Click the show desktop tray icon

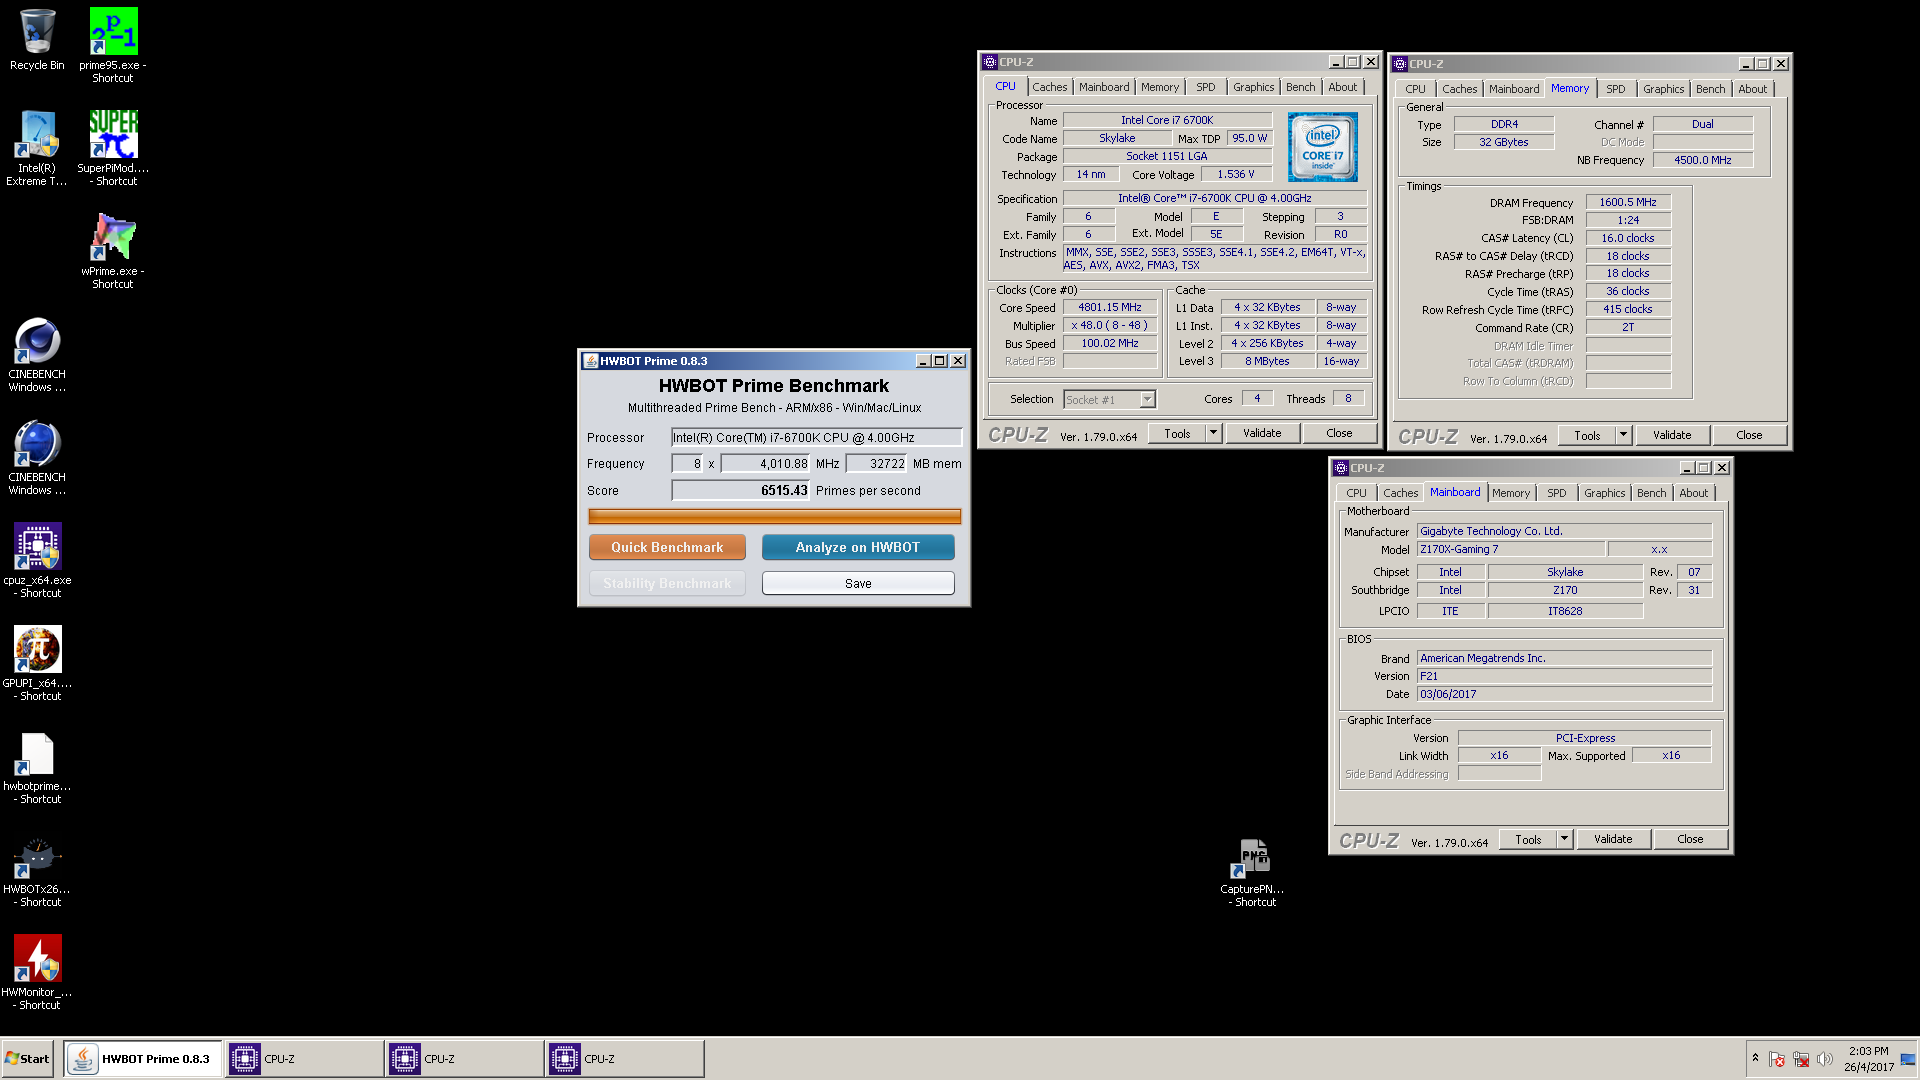[x=1908, y=1059]
